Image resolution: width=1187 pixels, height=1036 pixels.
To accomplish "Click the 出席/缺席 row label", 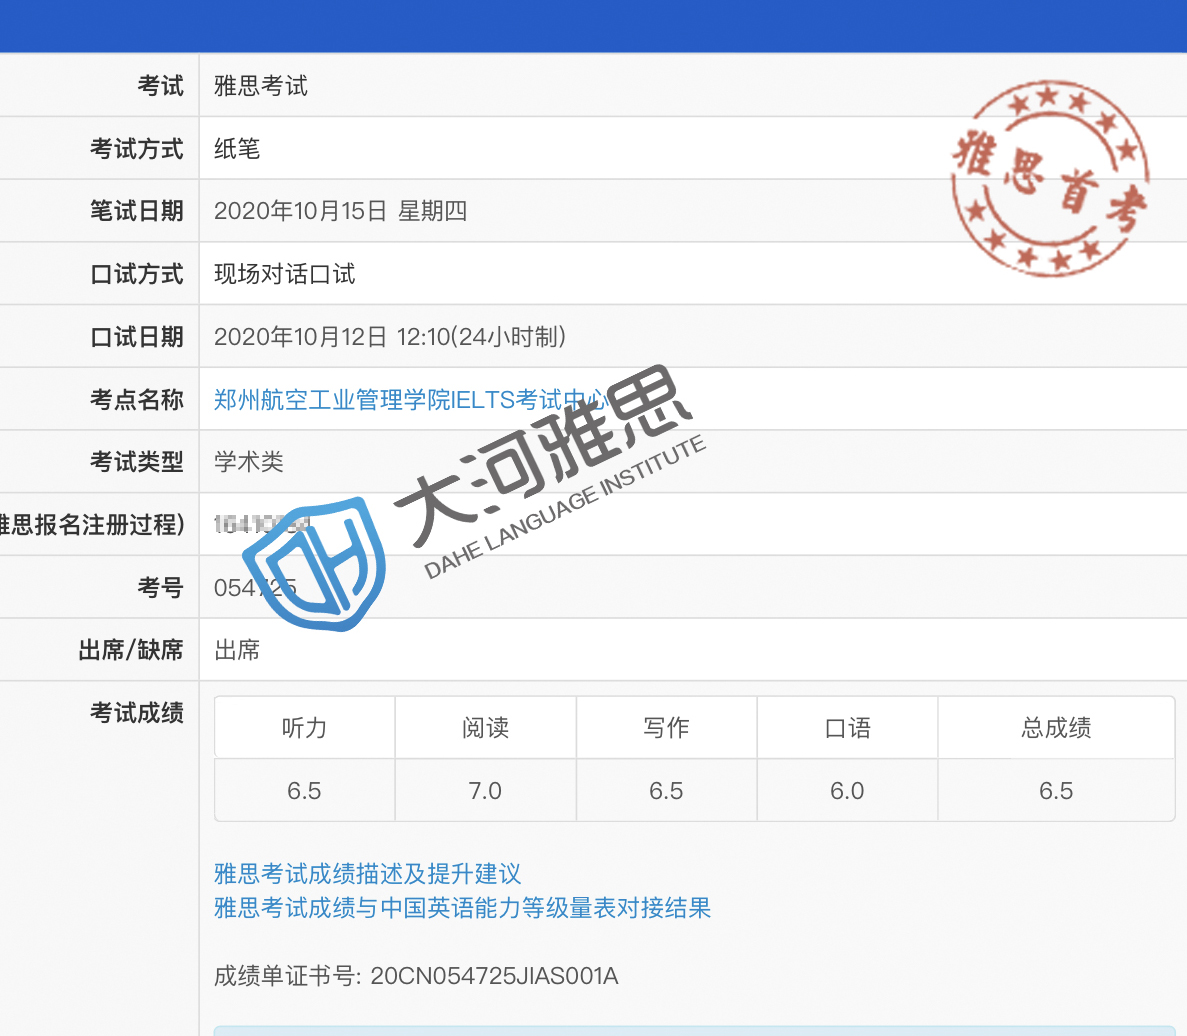I will point(131,649).
